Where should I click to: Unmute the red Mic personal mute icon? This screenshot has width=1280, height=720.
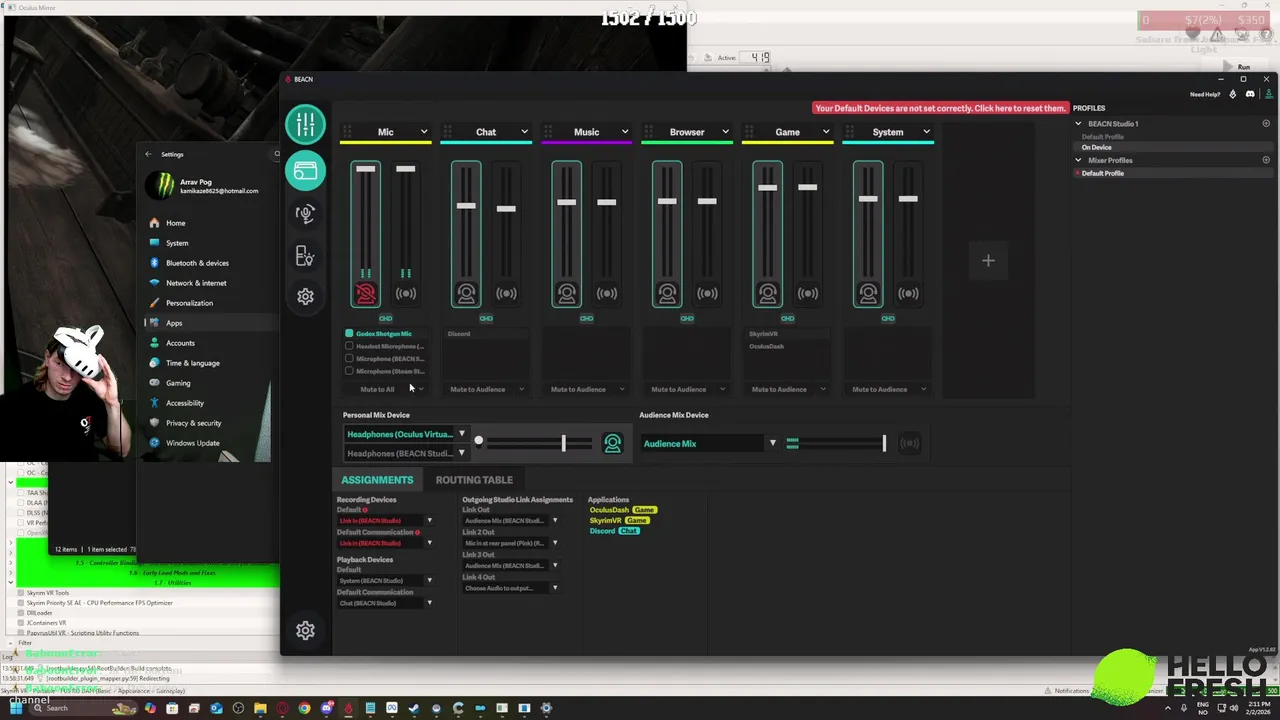coord(365,294)
